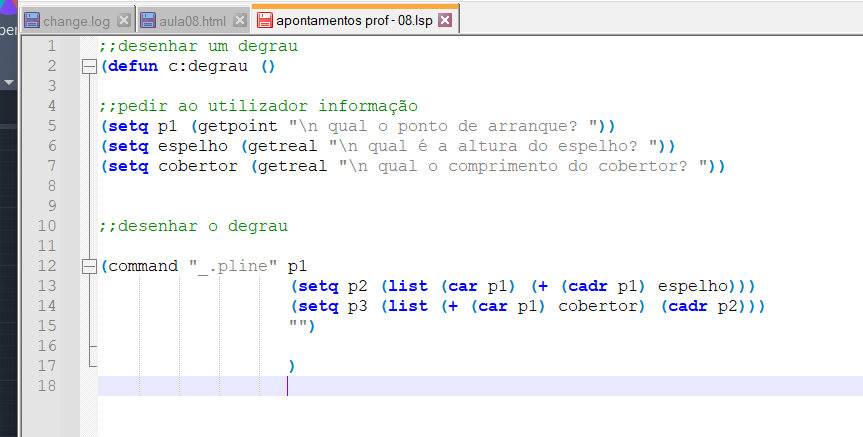Place cursor in the highlighted line 18
863x437 pixels.
[480, 386]
